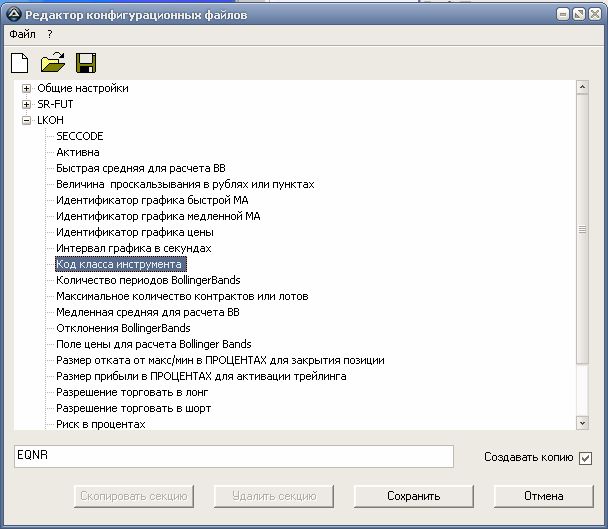Select Разрешение торговать в лонг

132,392
